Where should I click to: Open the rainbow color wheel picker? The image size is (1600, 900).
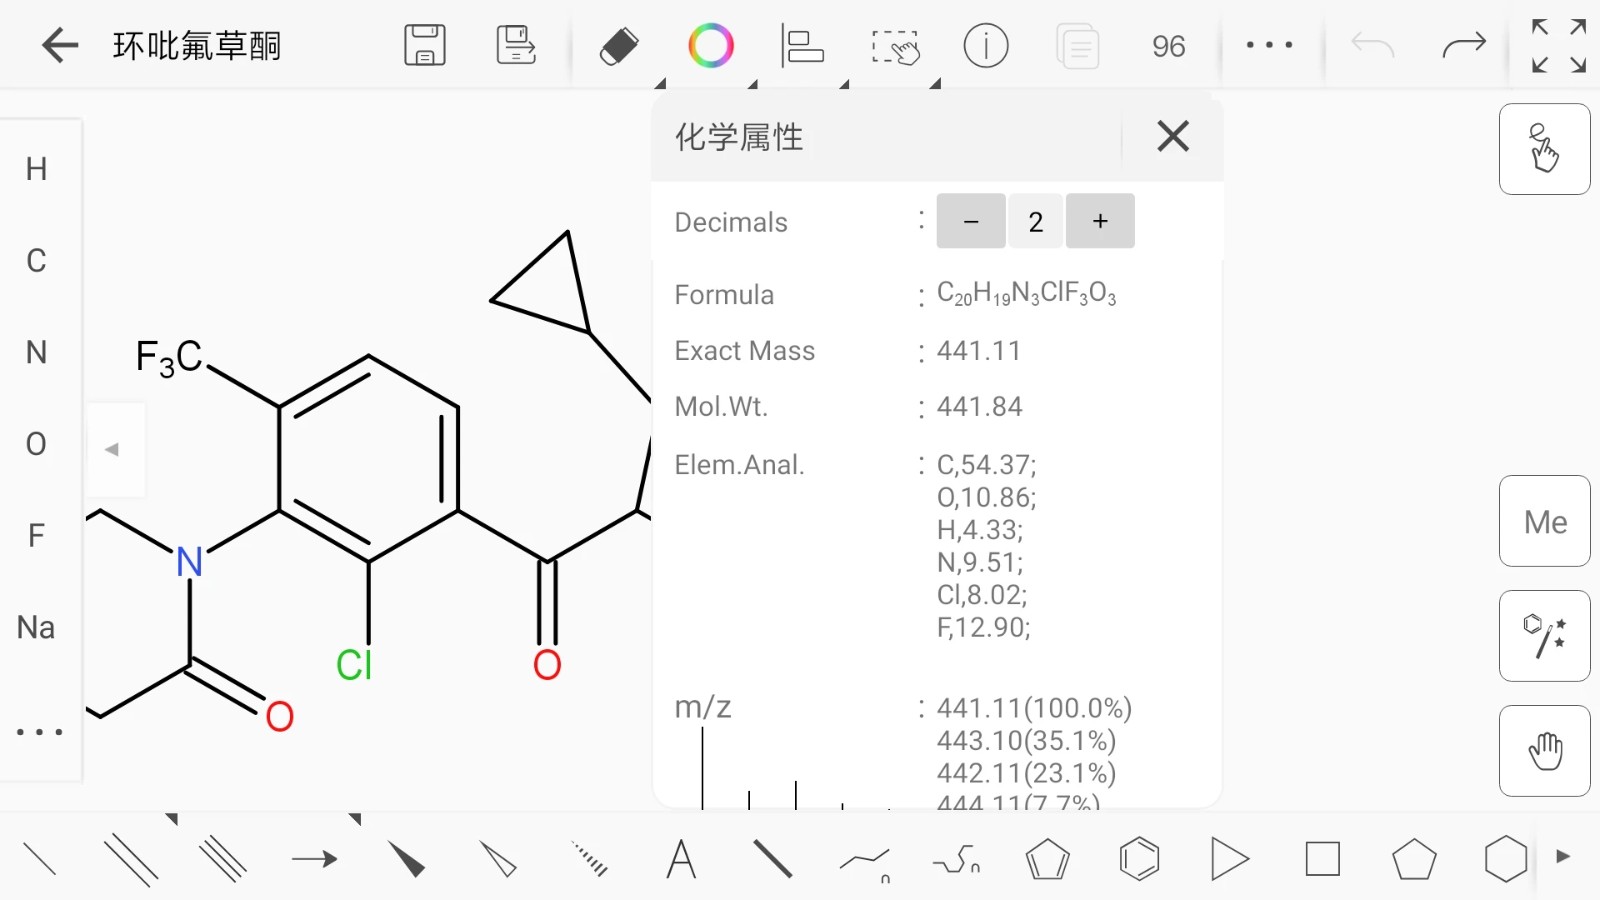(x=711, y=46)
